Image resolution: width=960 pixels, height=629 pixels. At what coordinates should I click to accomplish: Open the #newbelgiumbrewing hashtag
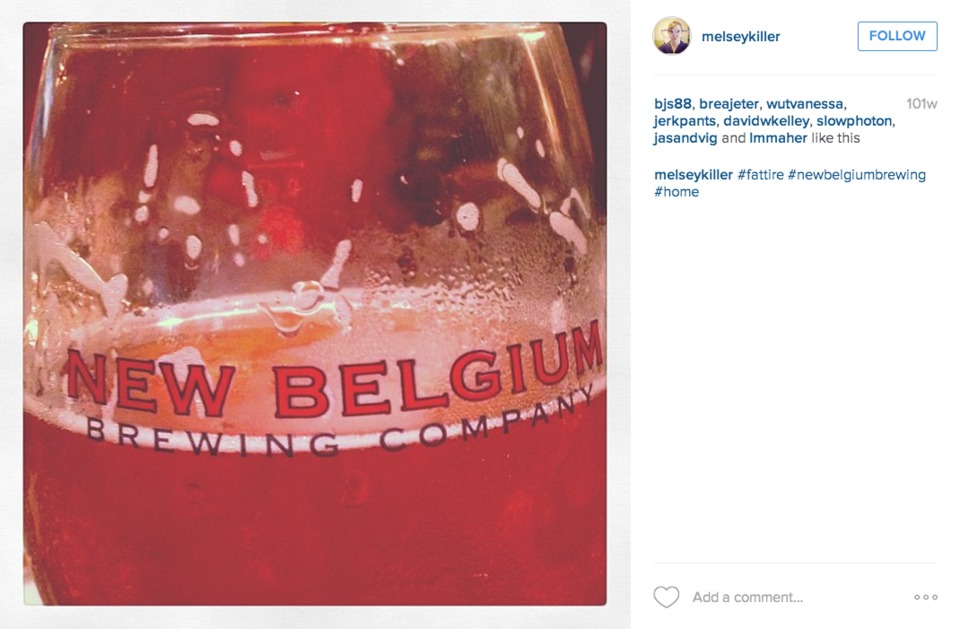pyautogui.click(x=857, y=175)
